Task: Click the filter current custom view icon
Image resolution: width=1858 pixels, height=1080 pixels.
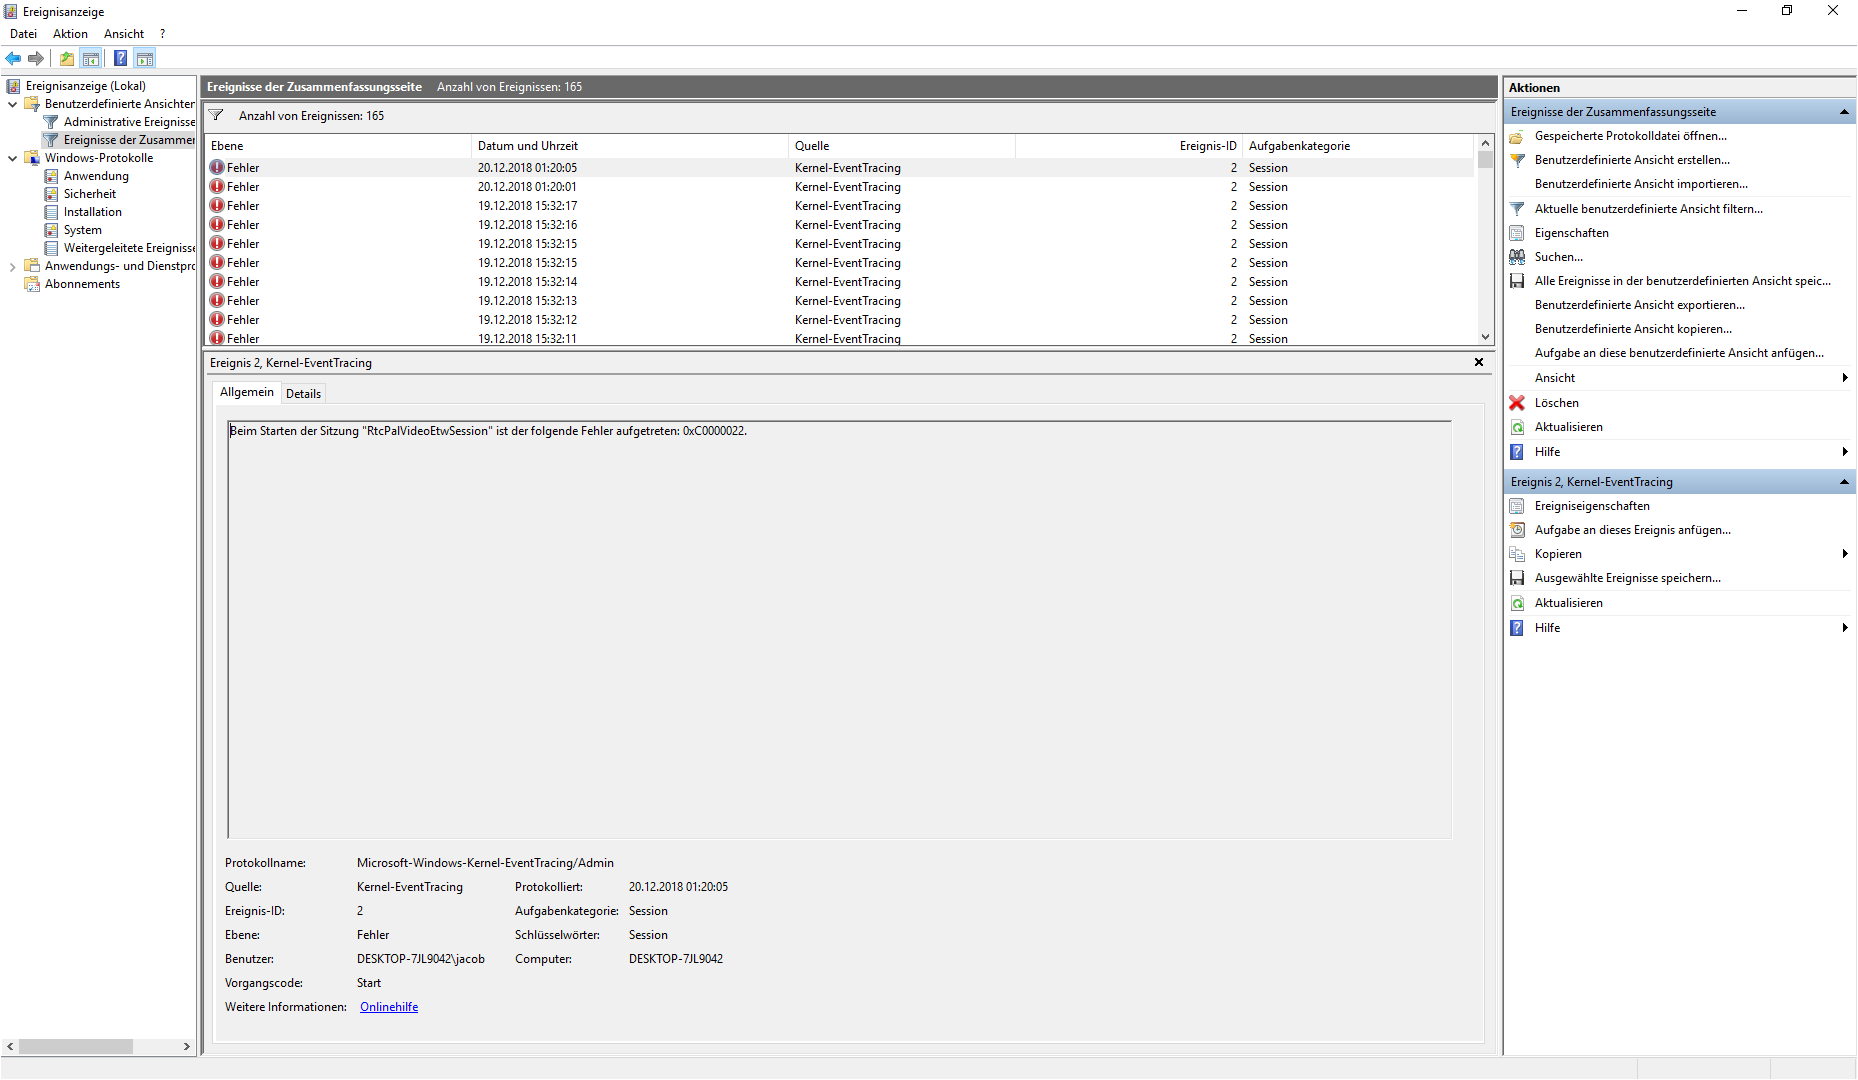Action: tap(1517, 209)
